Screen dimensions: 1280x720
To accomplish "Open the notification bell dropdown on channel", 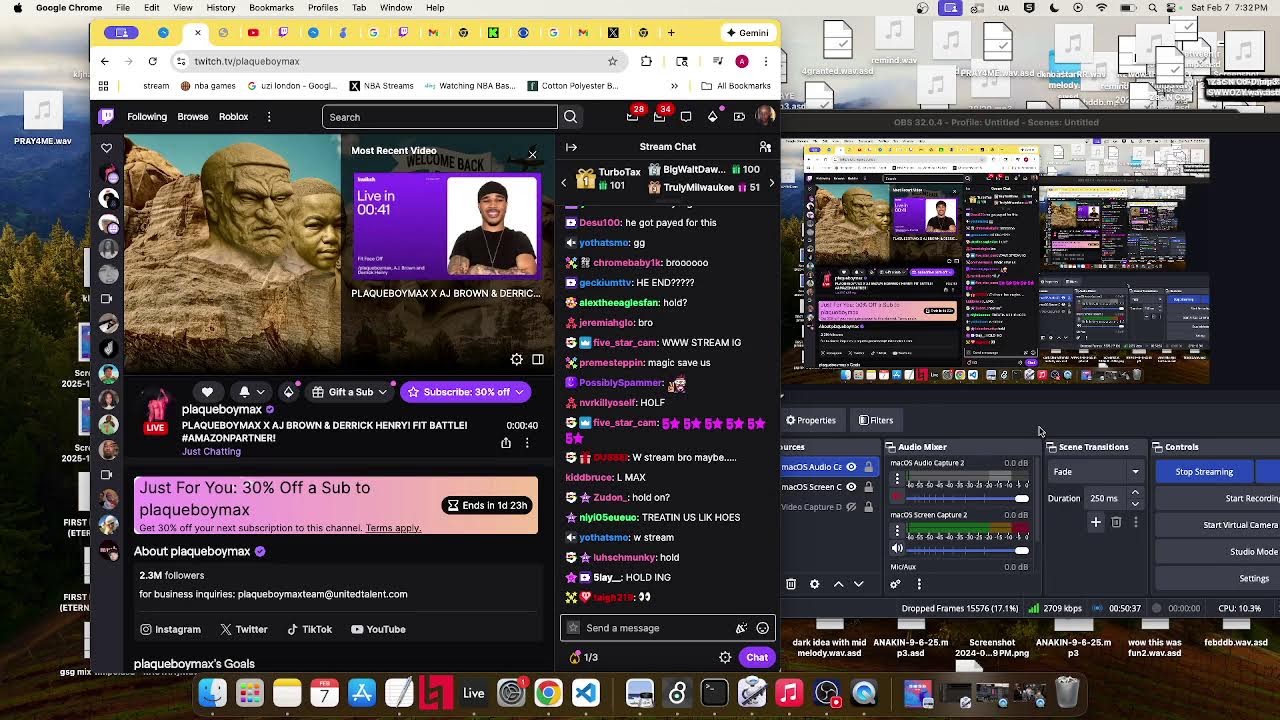I will pos(251,392).
